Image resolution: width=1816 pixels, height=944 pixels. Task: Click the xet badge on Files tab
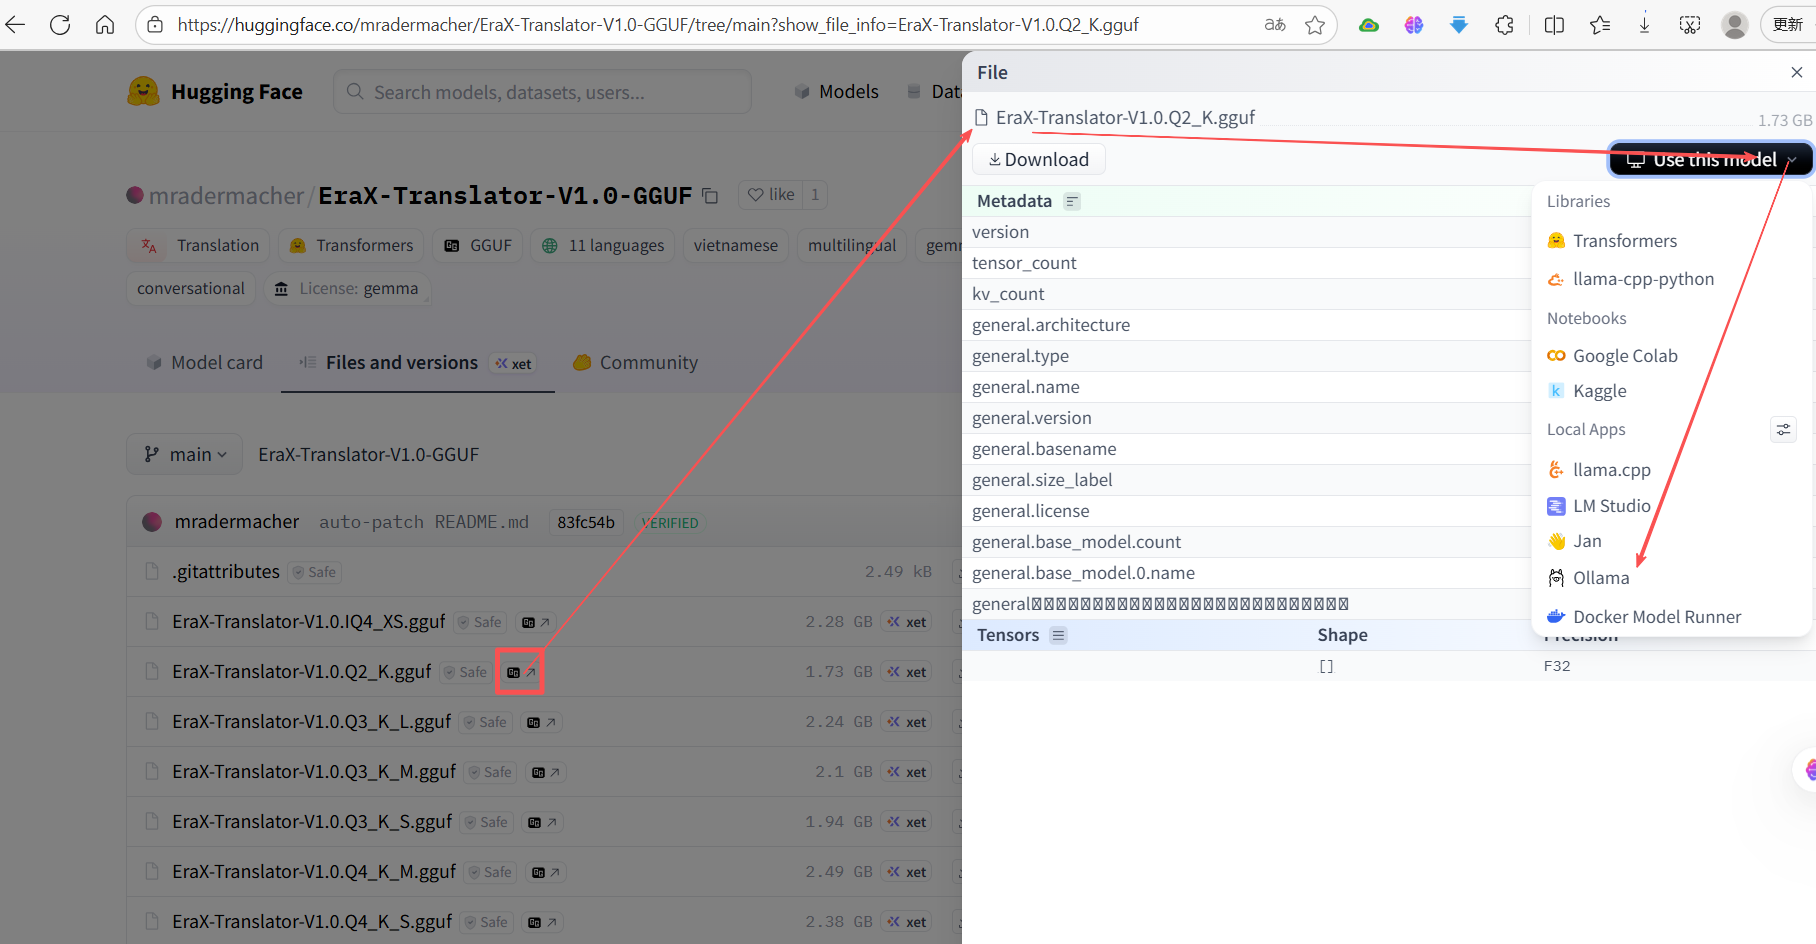(x=514, y=364)
